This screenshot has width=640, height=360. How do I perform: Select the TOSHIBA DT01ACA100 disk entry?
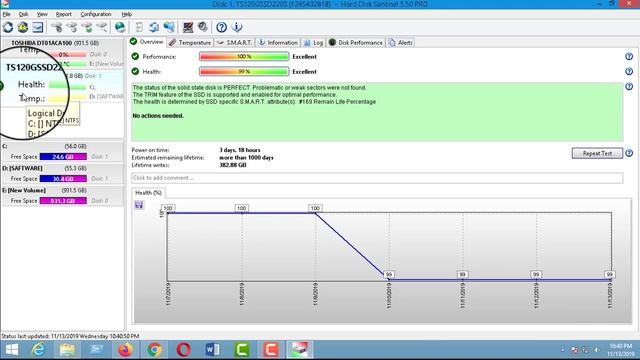(55, 43)
